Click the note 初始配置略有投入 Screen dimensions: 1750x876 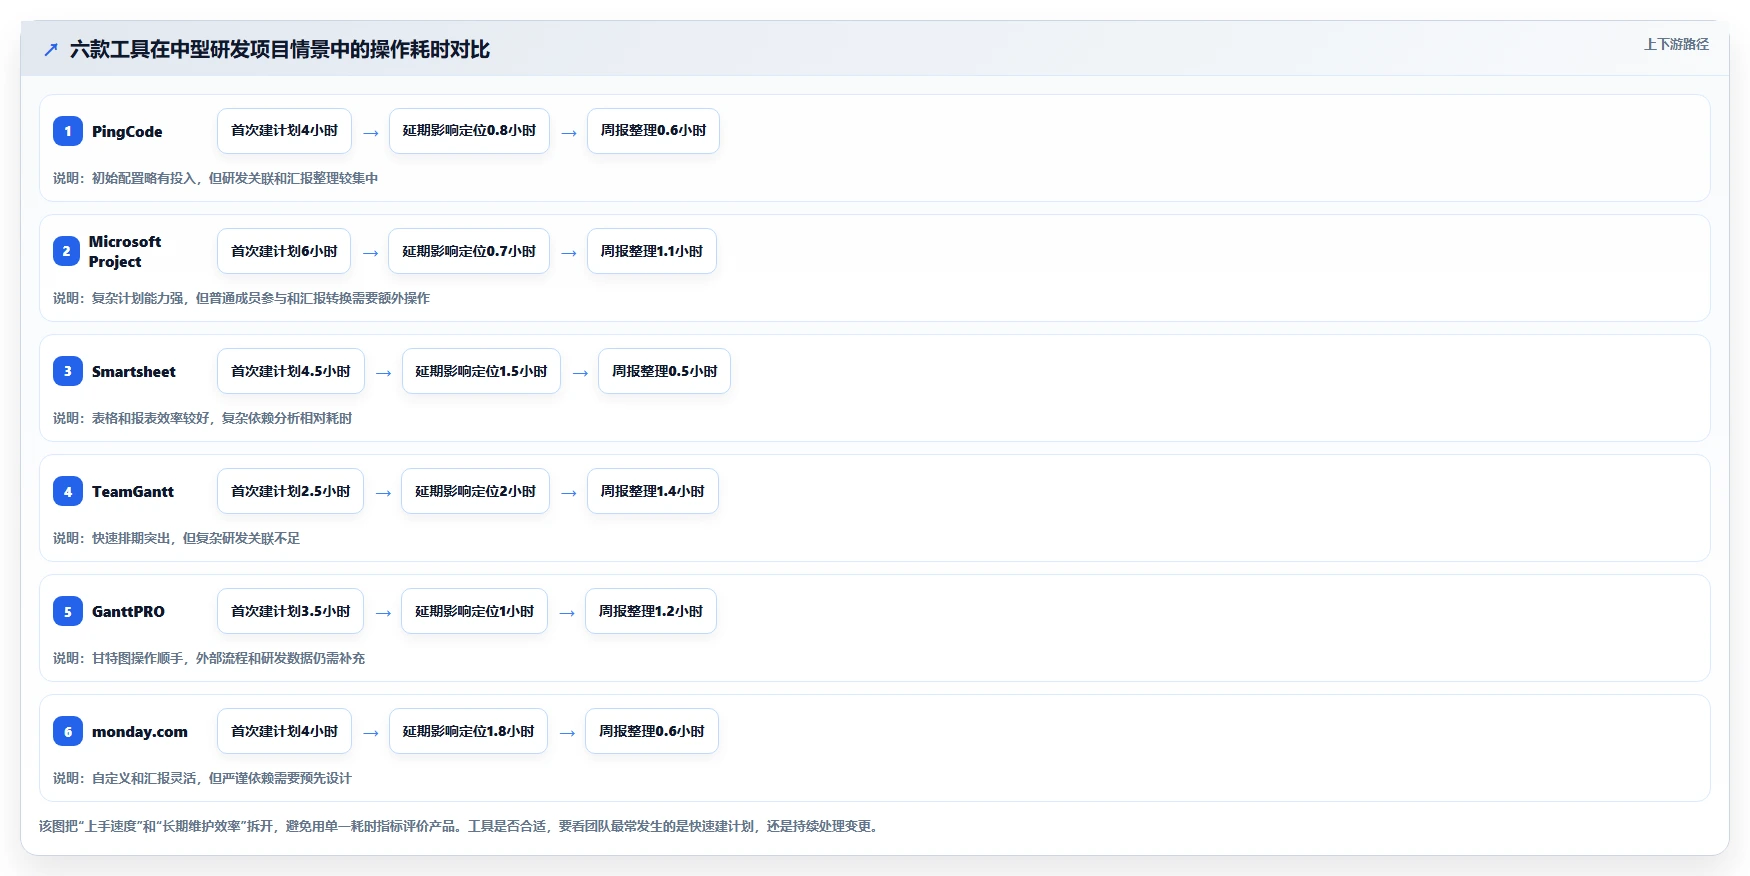pyautogui.click(x=216, y=178)
